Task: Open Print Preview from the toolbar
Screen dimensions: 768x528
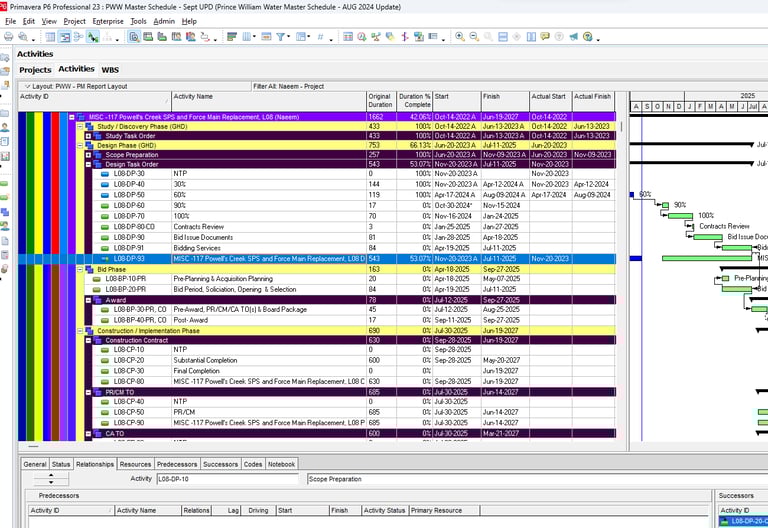Action: pyautogui.click(x=23, y=37)
